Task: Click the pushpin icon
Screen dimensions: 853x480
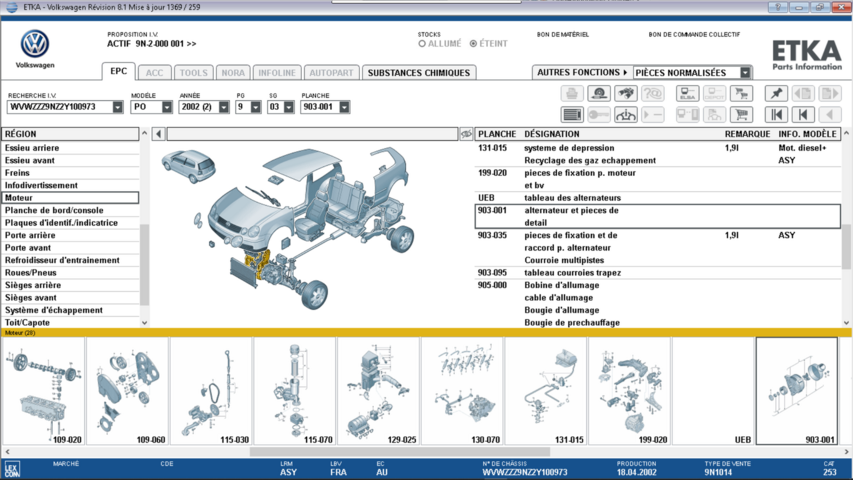Action: tap(776, 94)
